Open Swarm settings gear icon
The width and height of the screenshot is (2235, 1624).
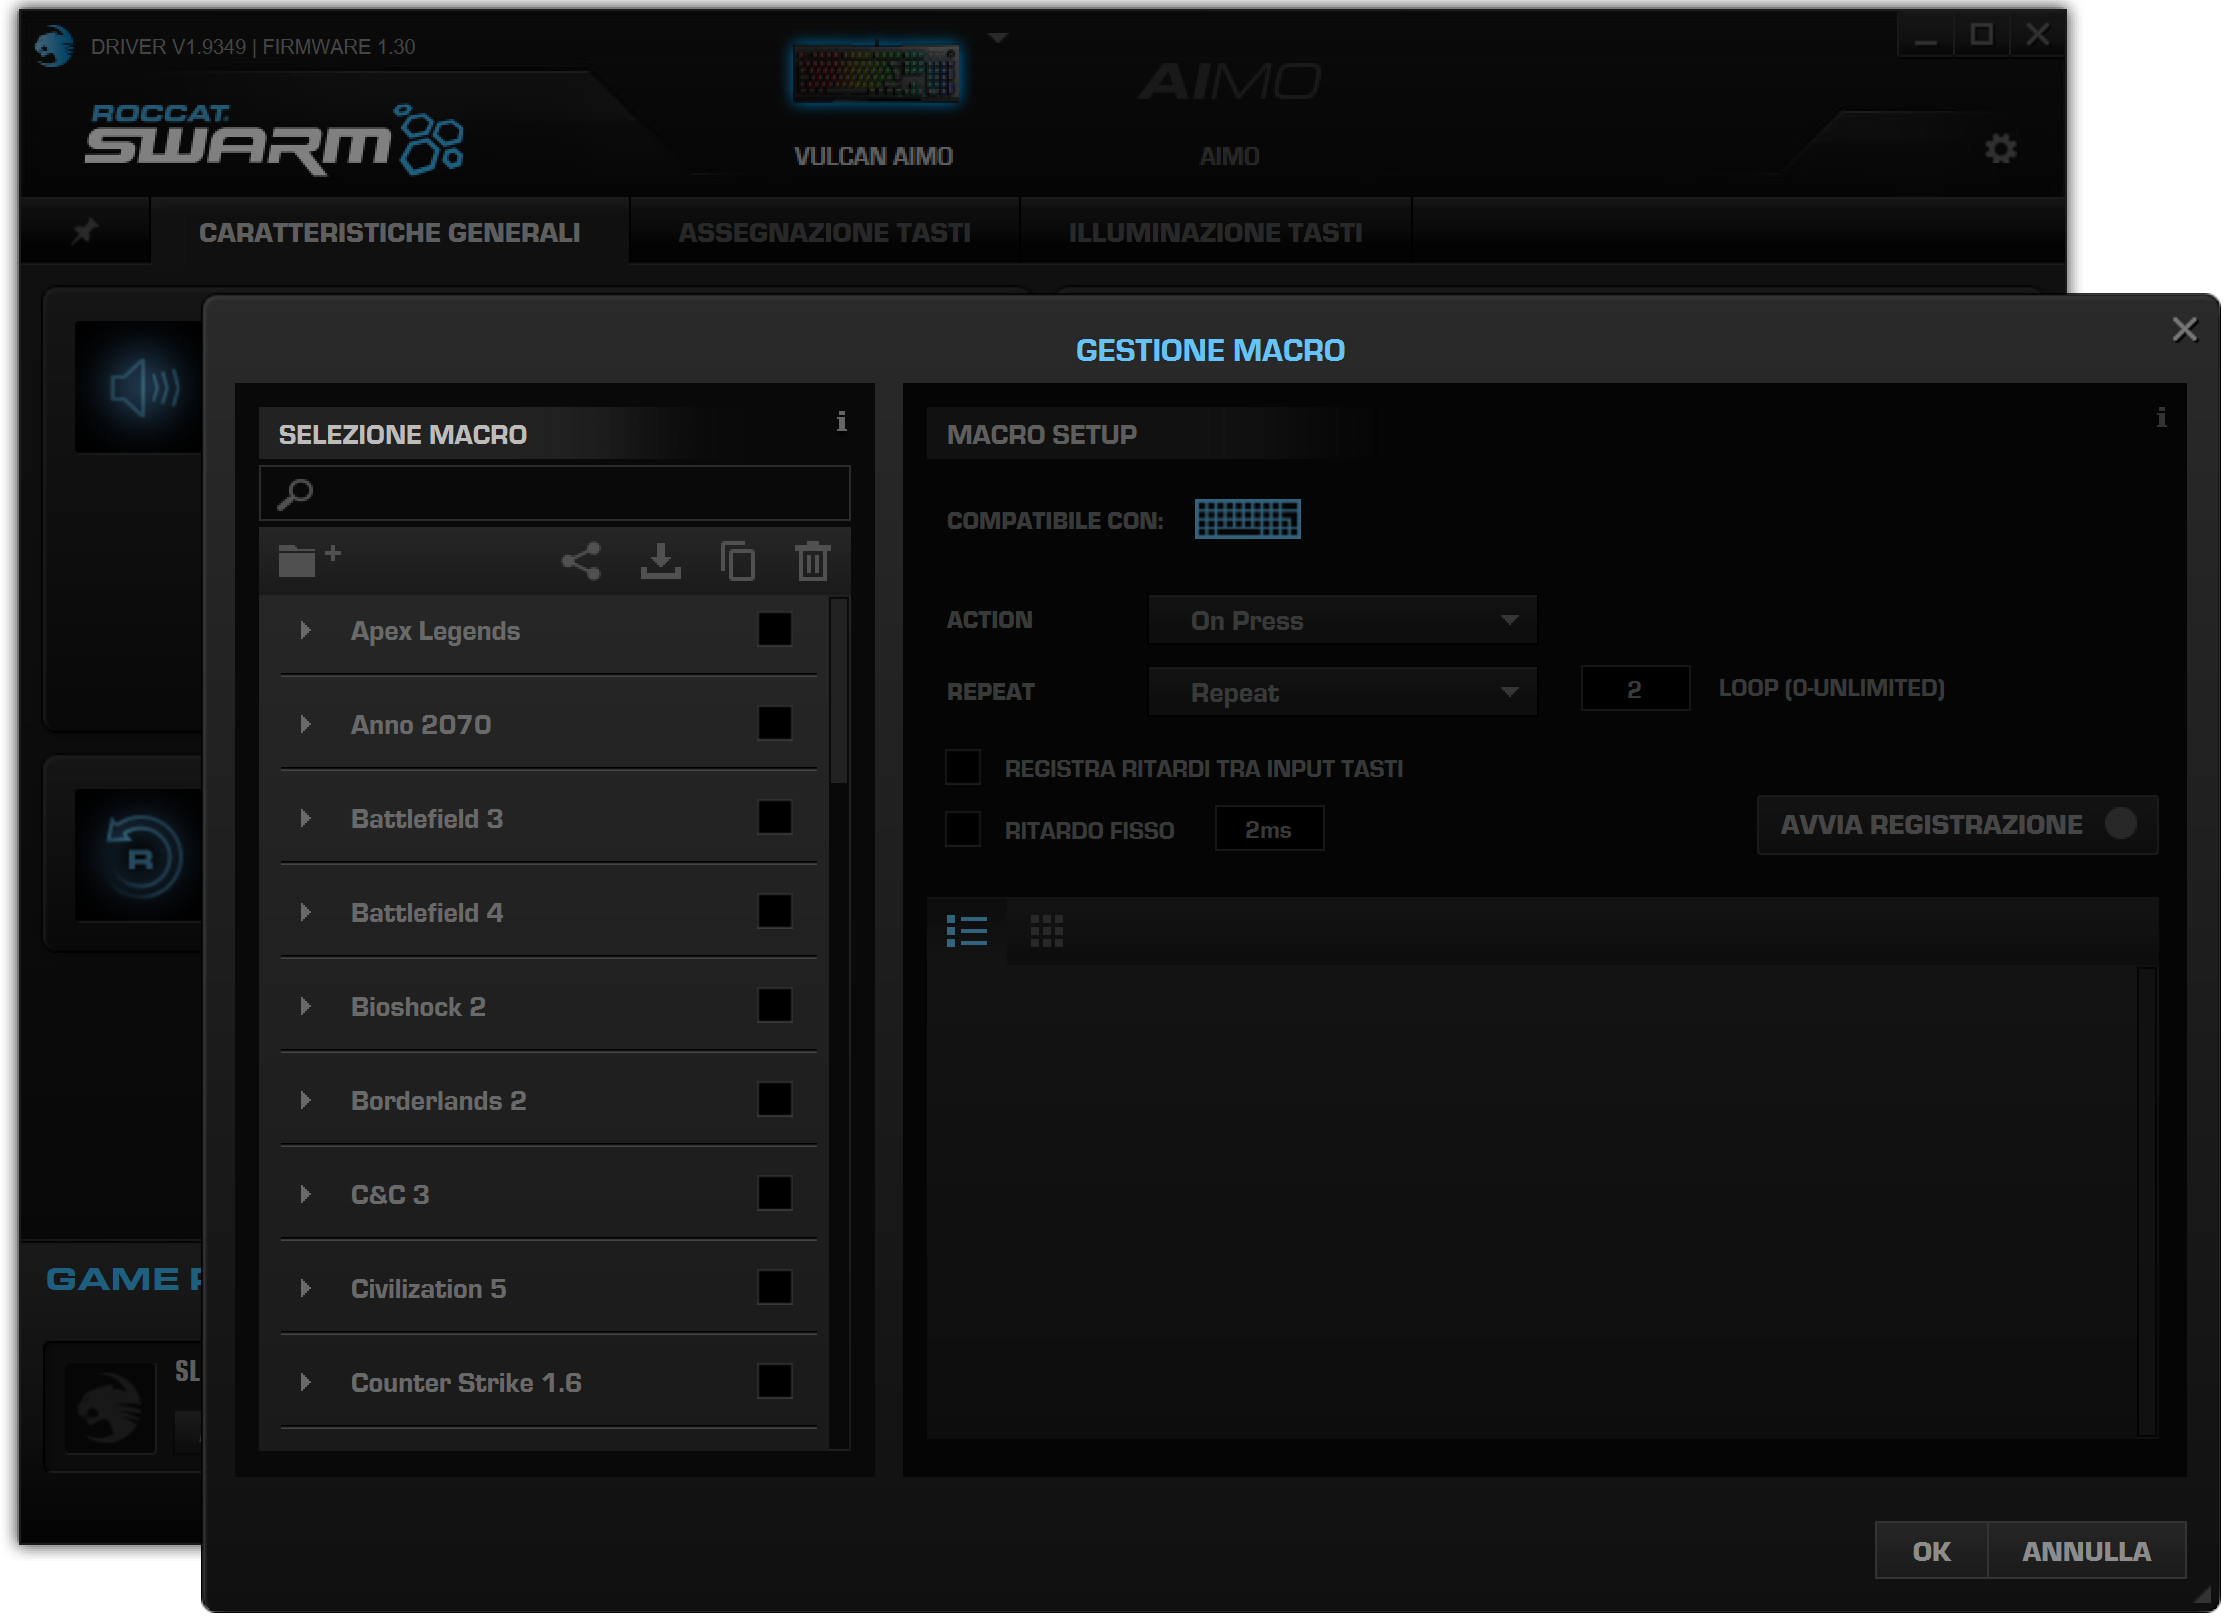[x=2001, y=149]
